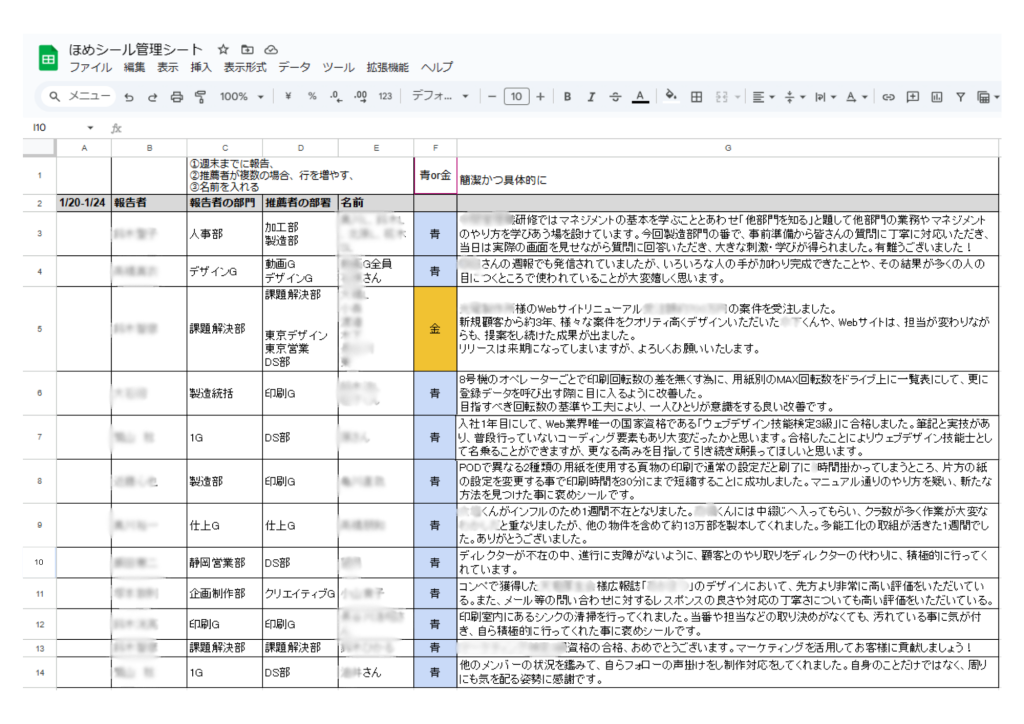
Task: Open the 挿入 menu
Action: pos(200,67)
